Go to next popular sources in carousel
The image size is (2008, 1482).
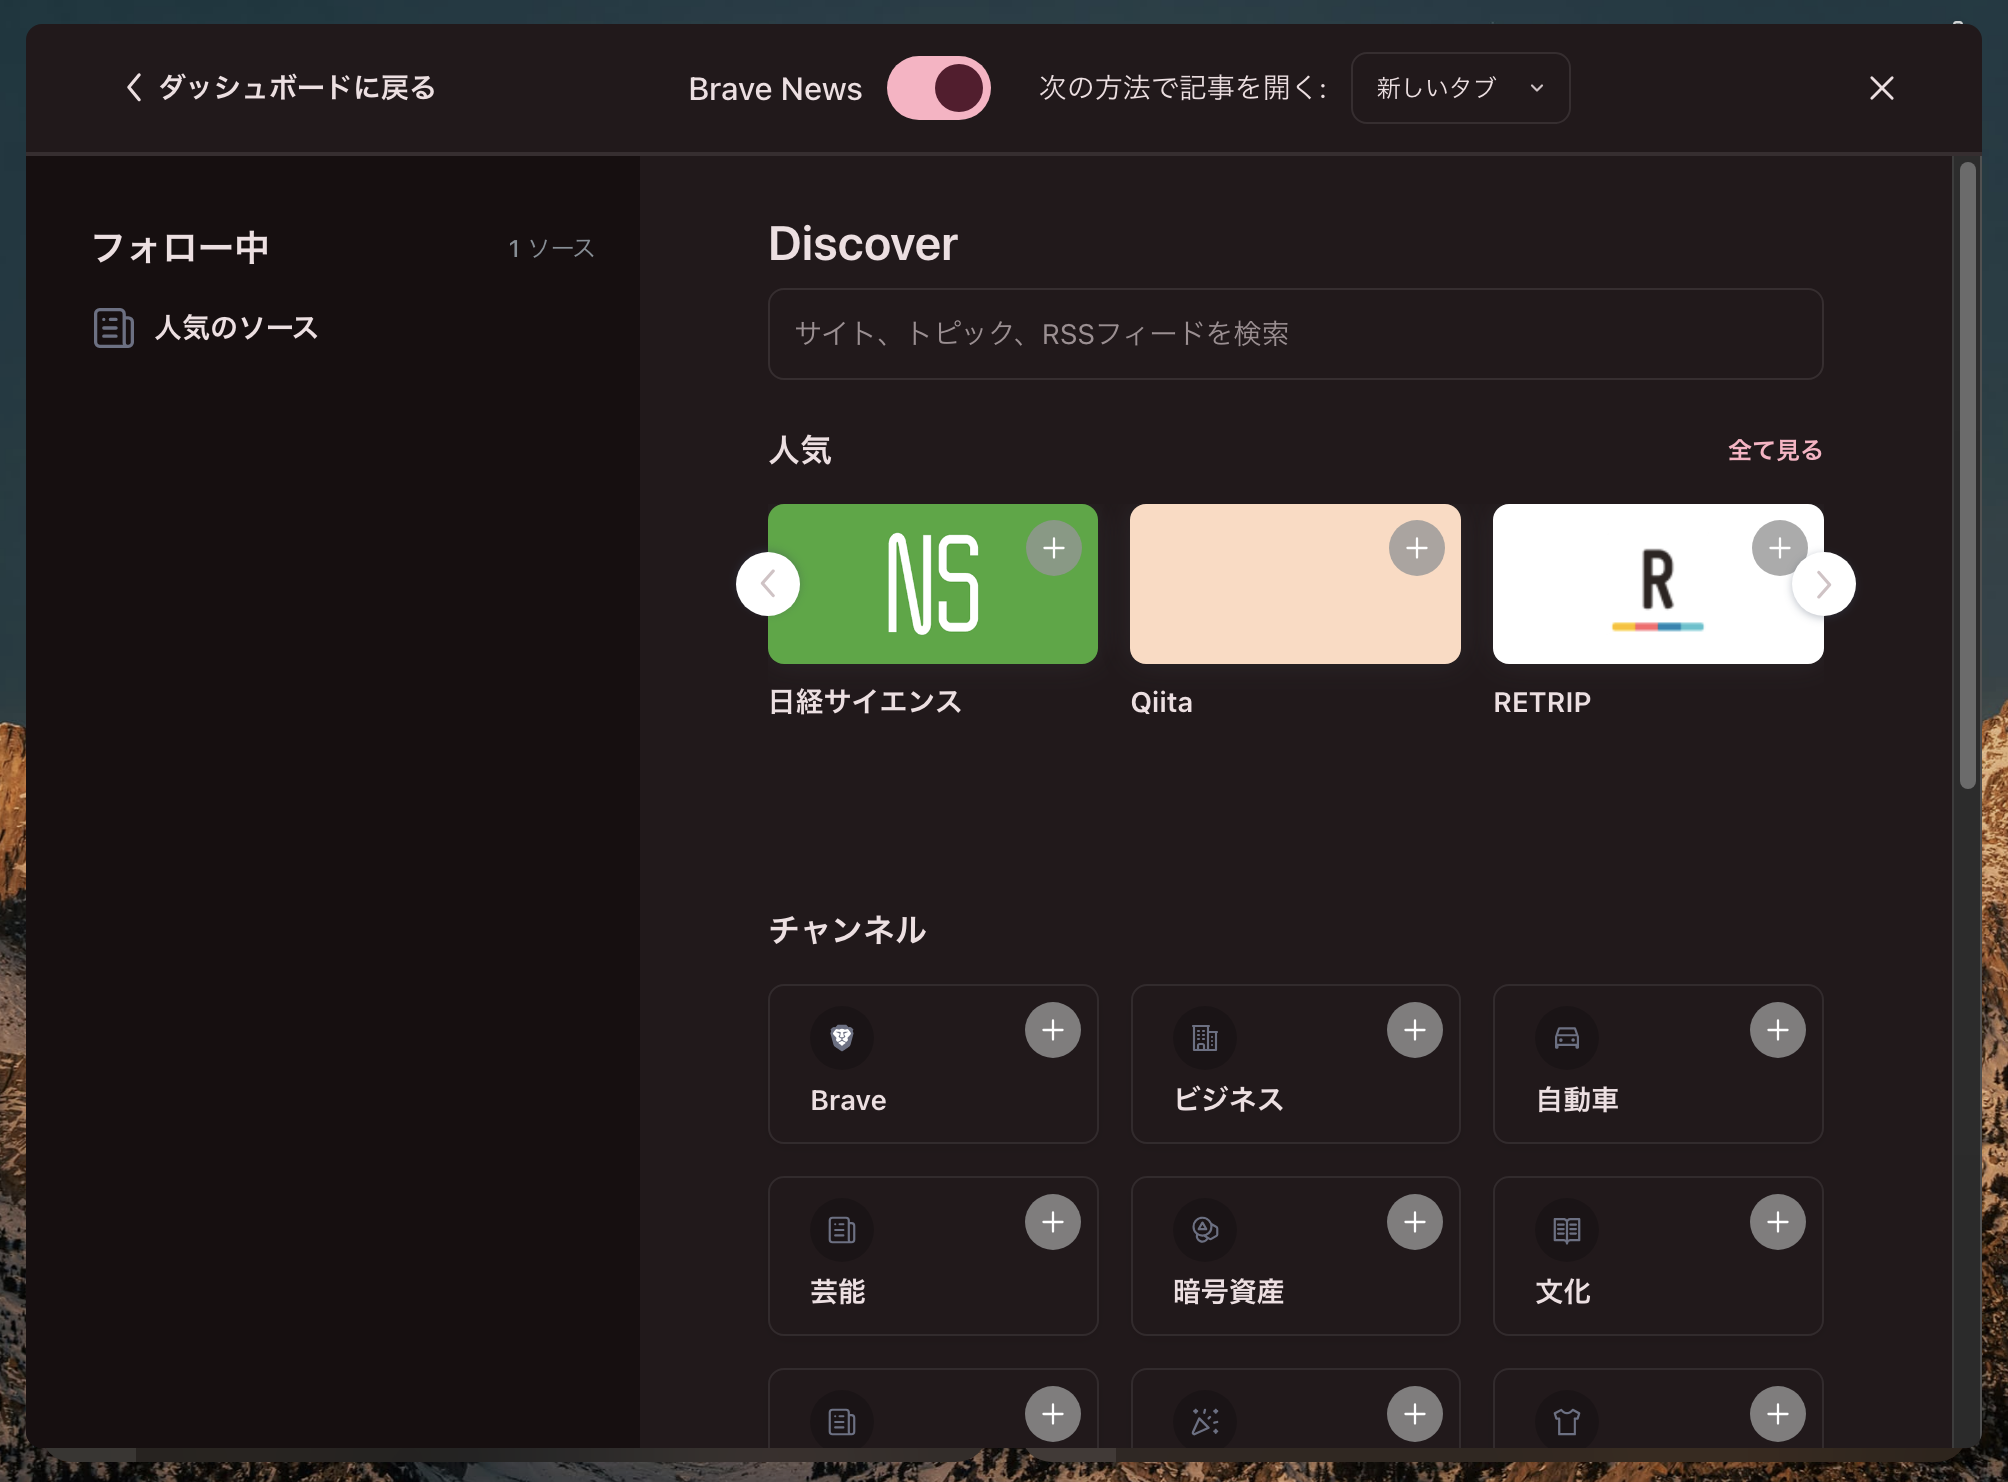[x=1823, y=584]
